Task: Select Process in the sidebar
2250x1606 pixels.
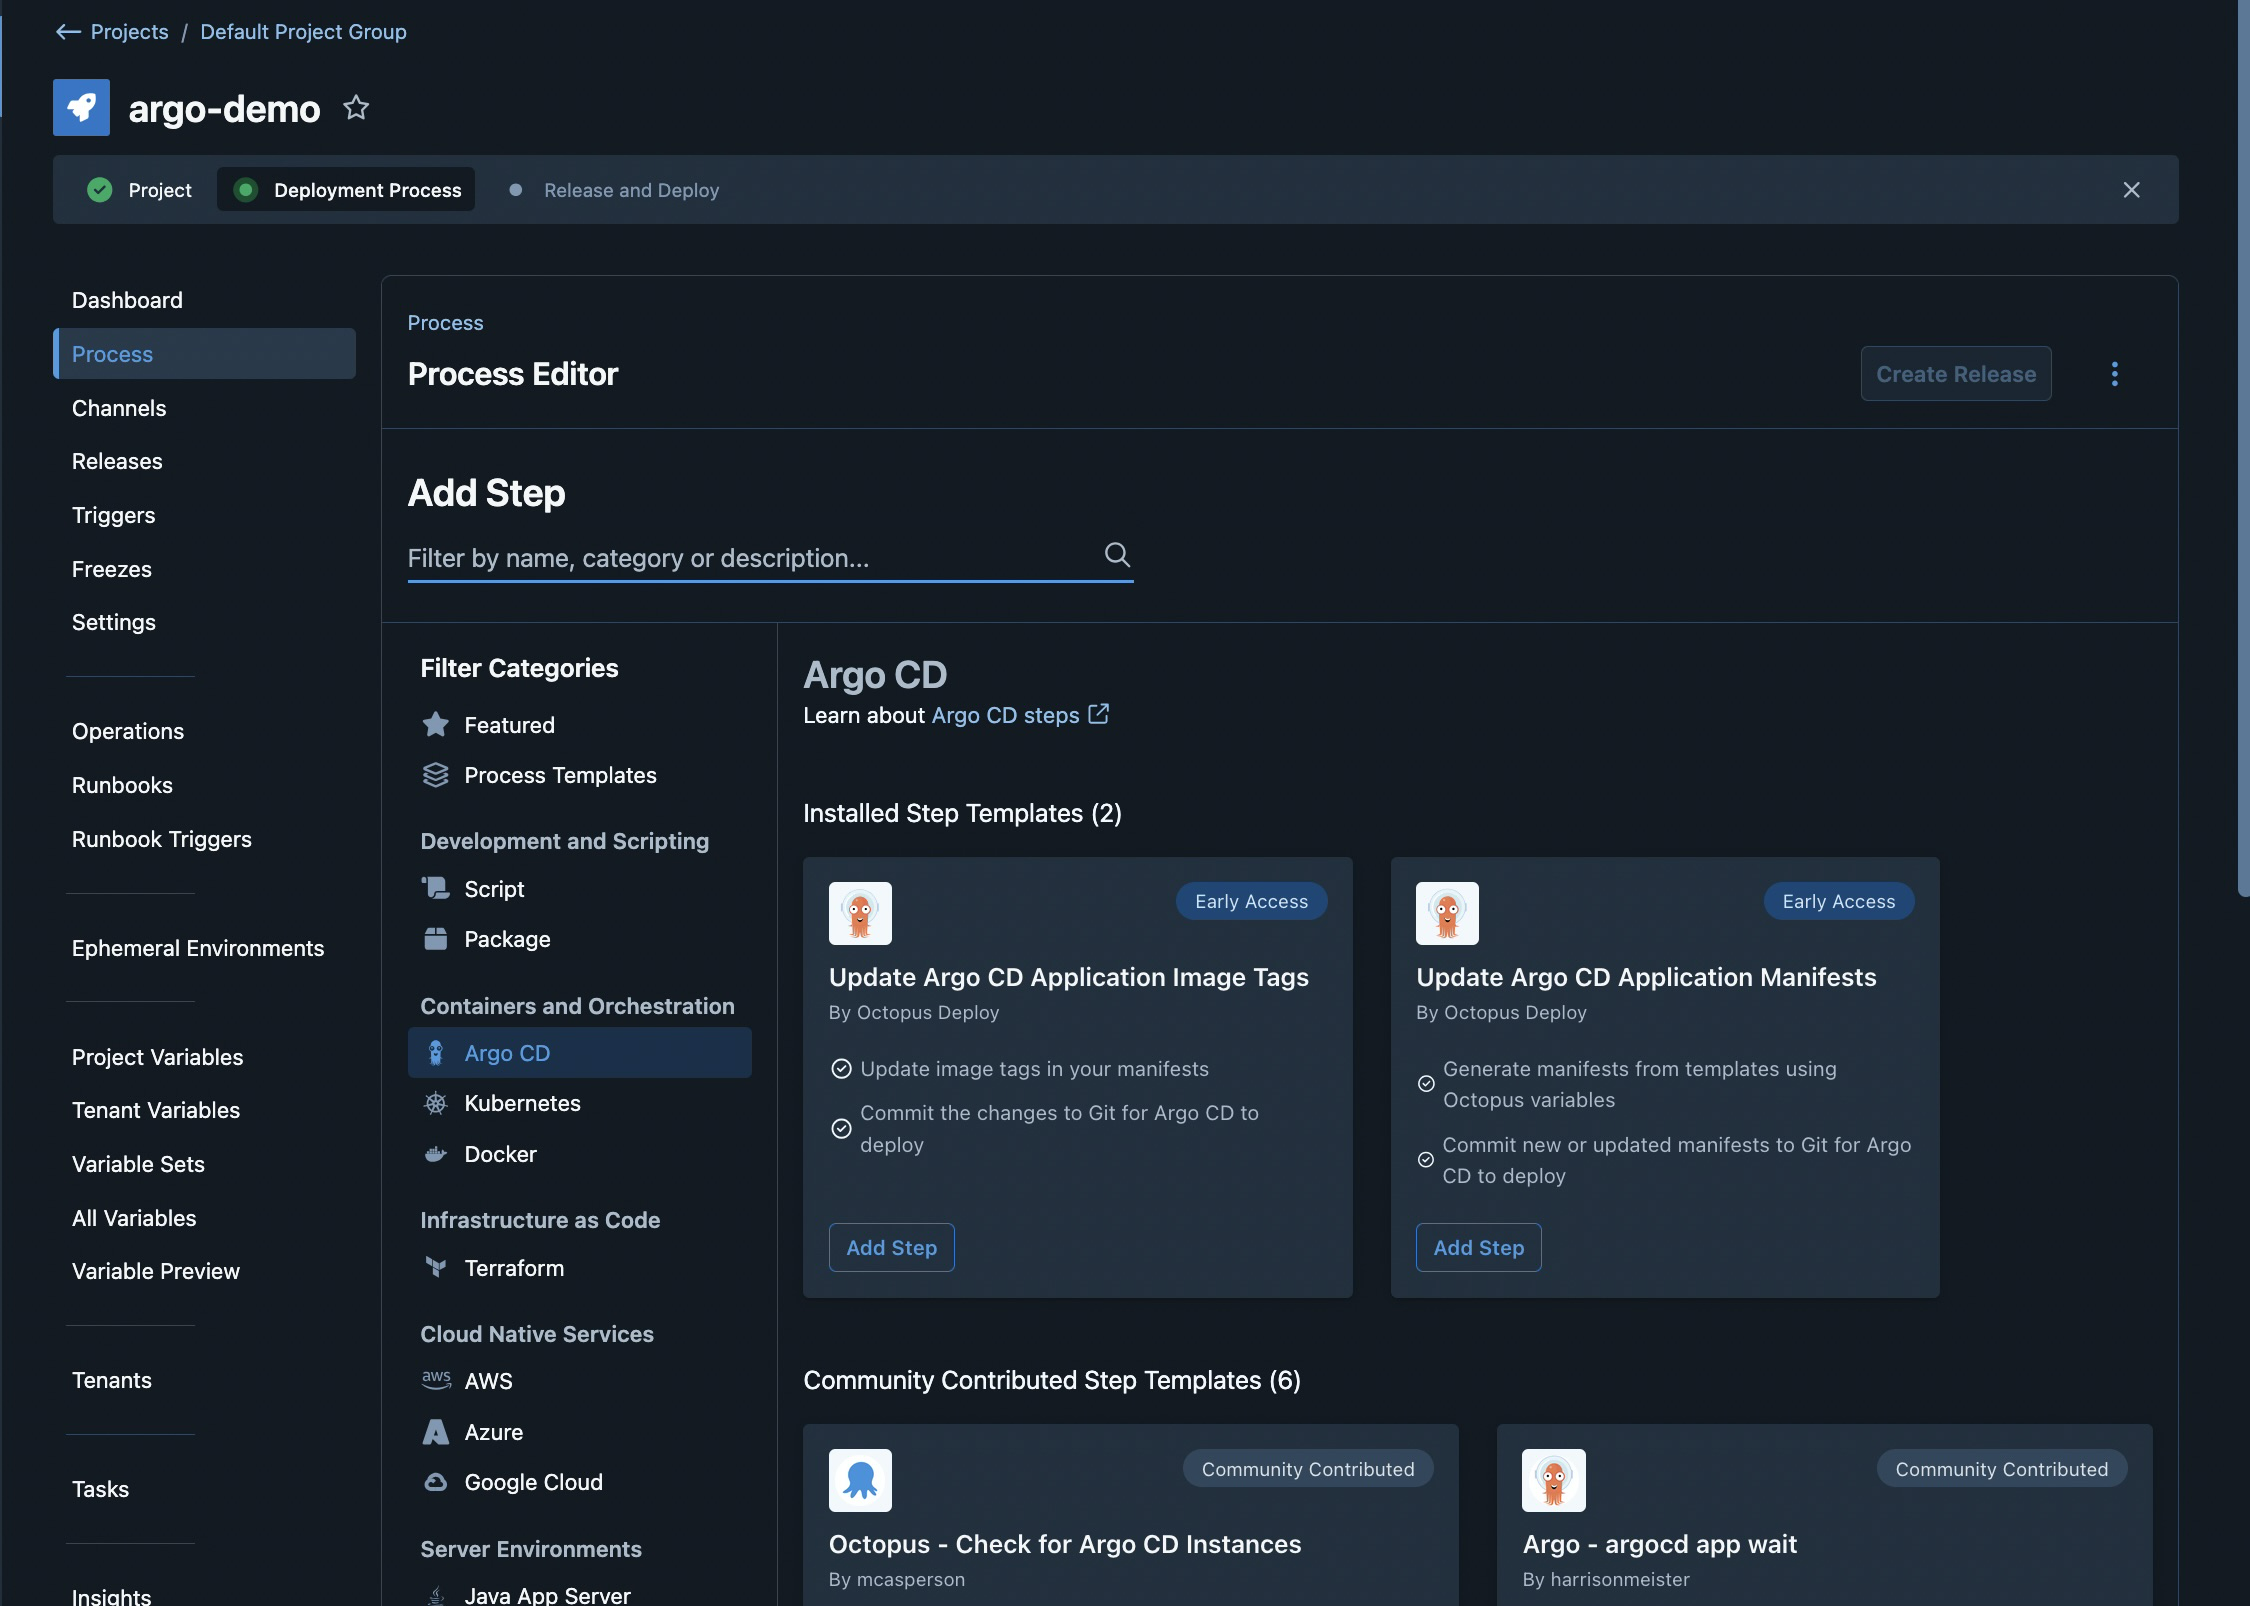Action: pyautogui.click(x=205, y=354)
